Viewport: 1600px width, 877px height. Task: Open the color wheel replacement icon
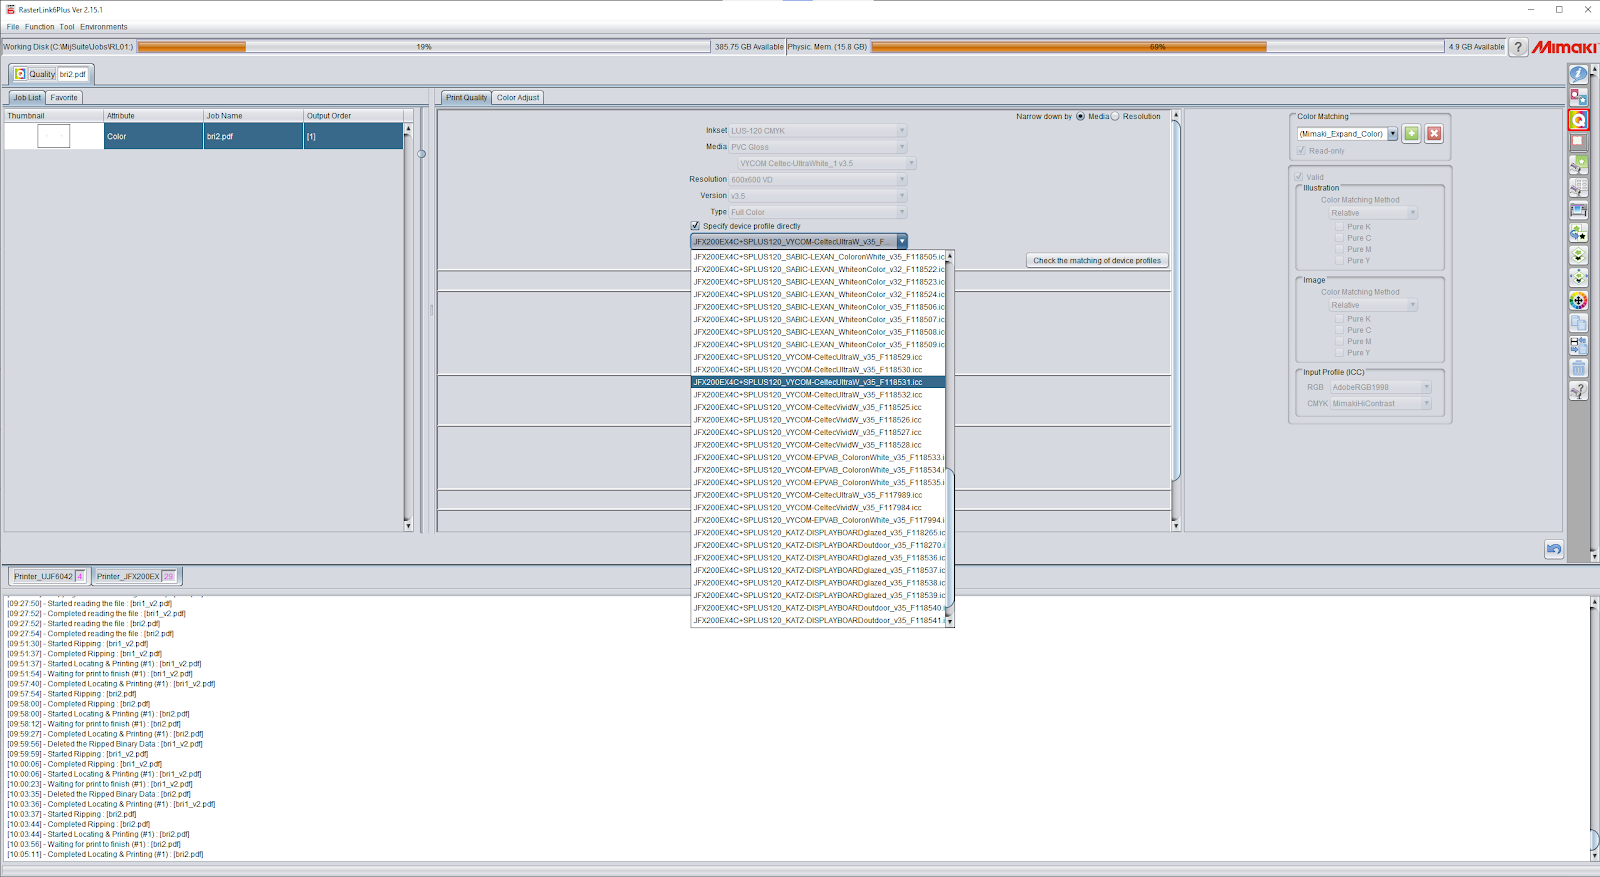(1578, 300)
